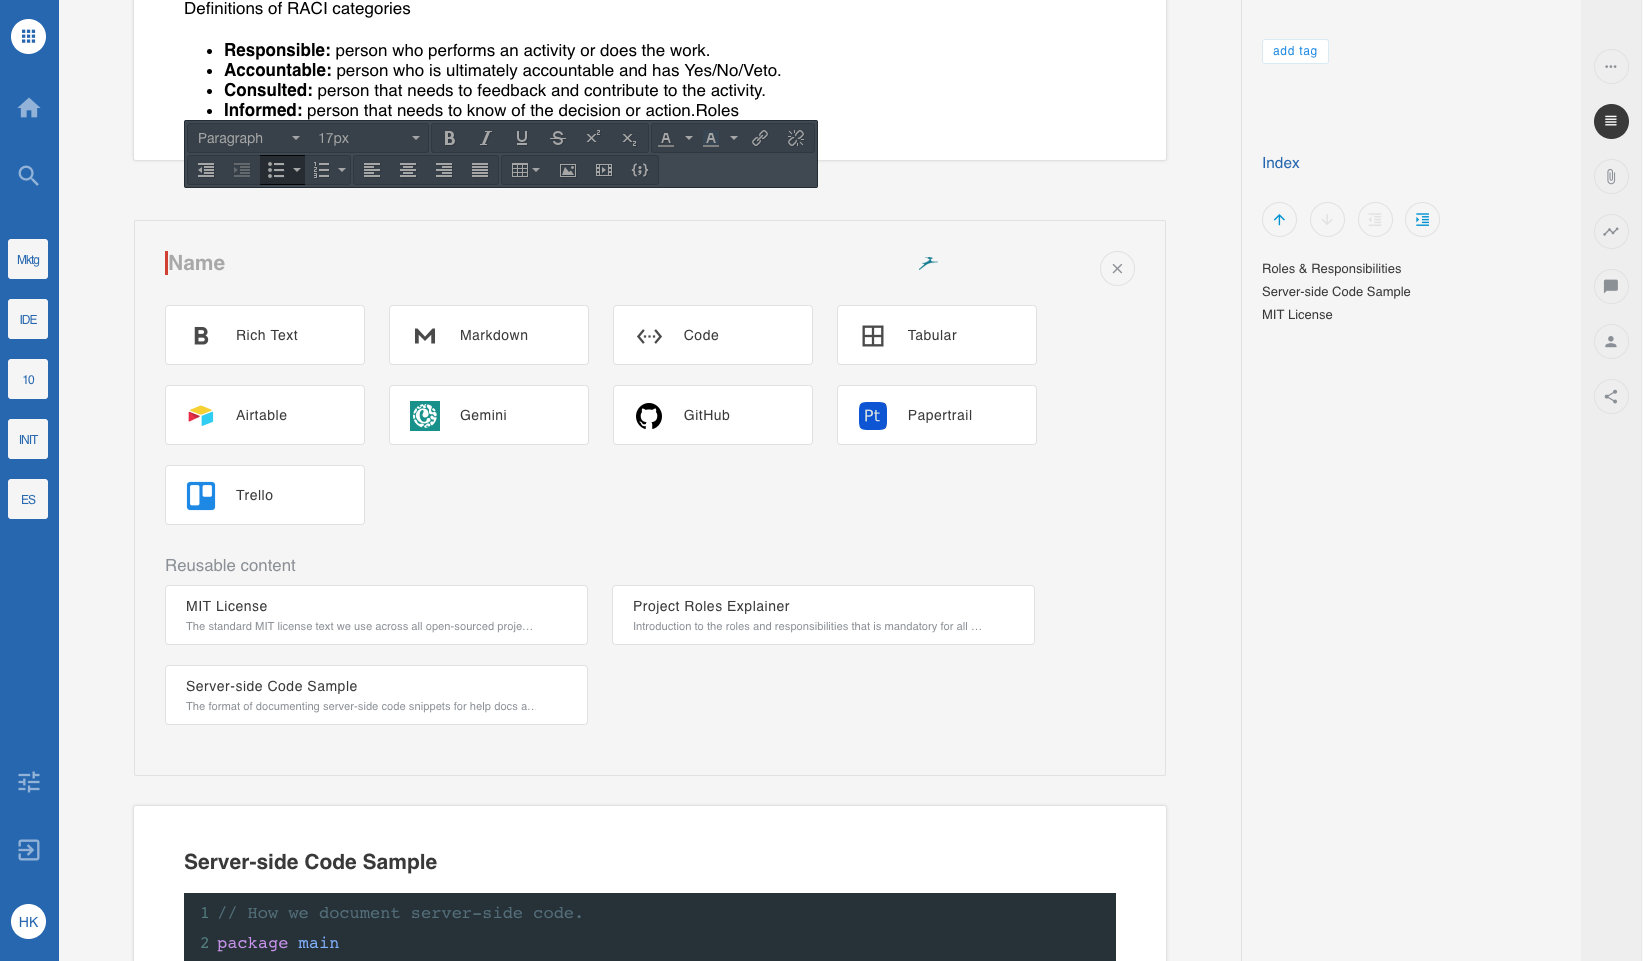
Task: Insert a code sample with the braces icon
Action: click(640, 170)
